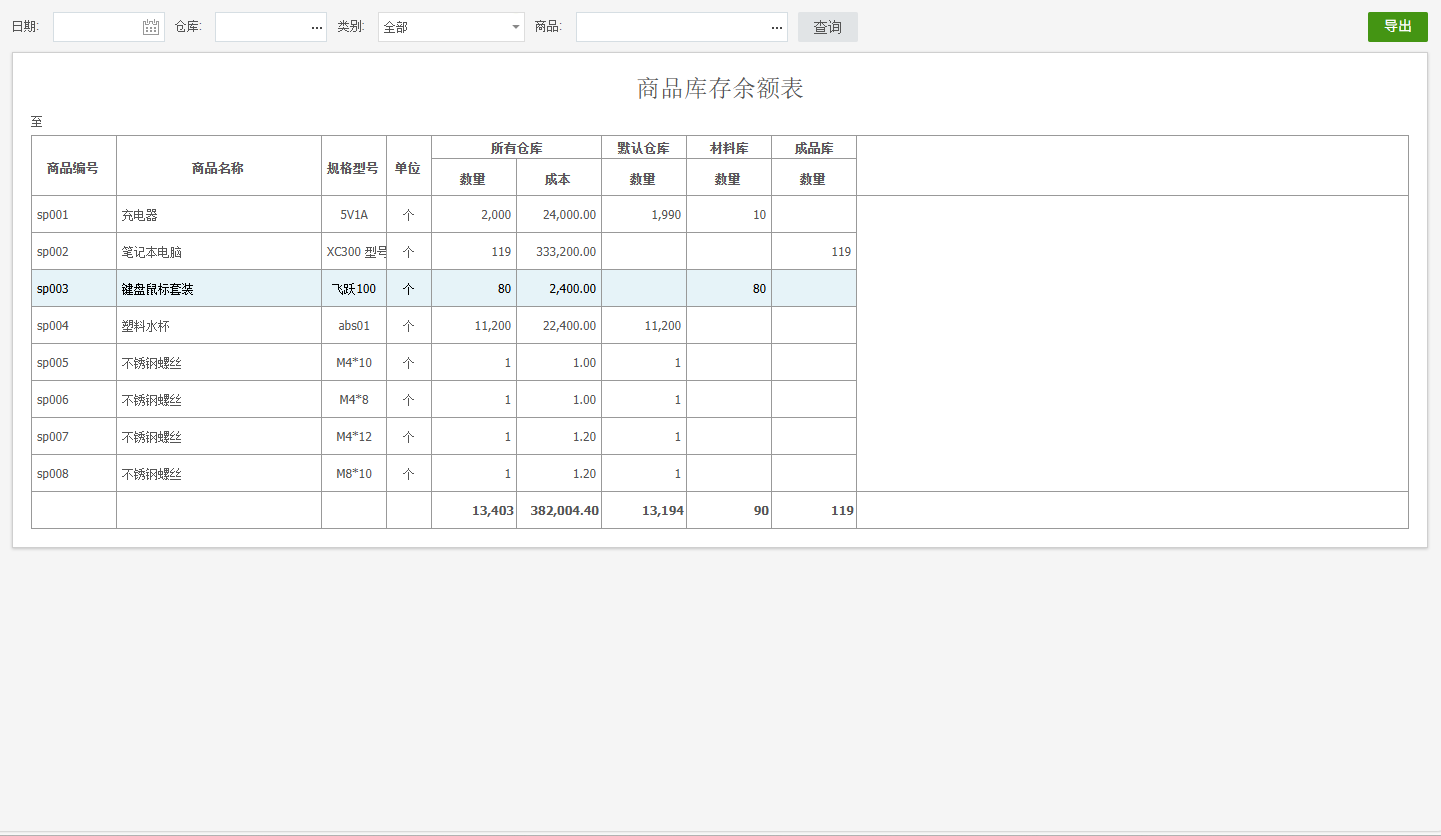Click the 默认仓库 group header
Viewport: 1441px width, 836px height.
[x=643, y=148]
